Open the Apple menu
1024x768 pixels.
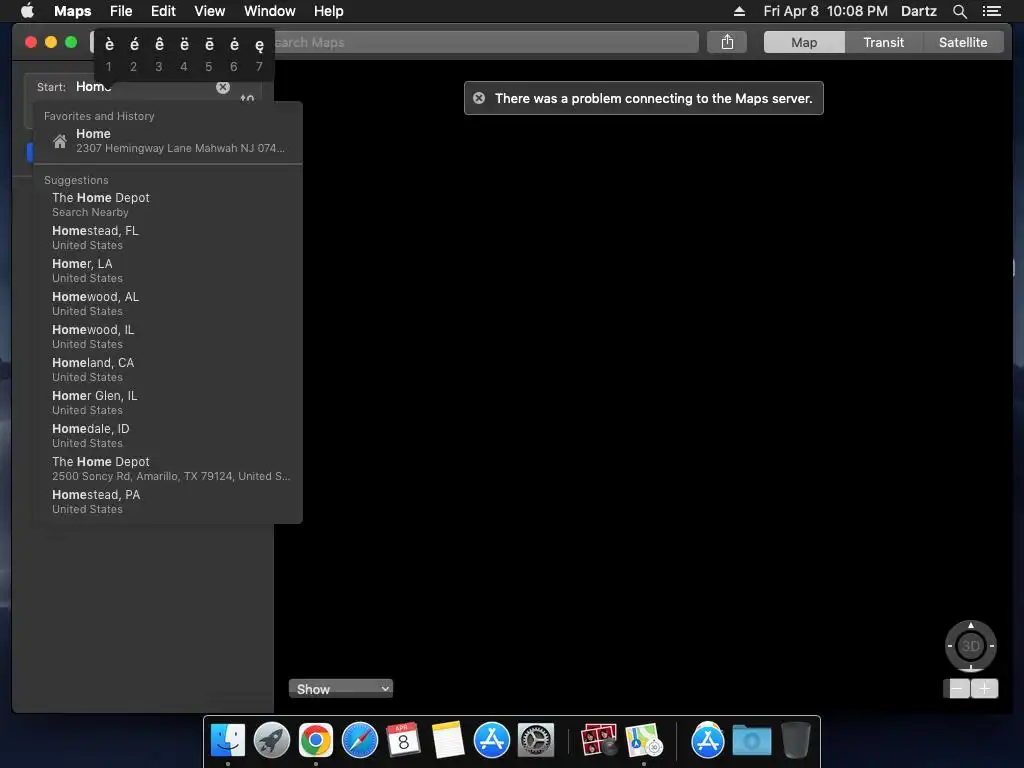27,11
